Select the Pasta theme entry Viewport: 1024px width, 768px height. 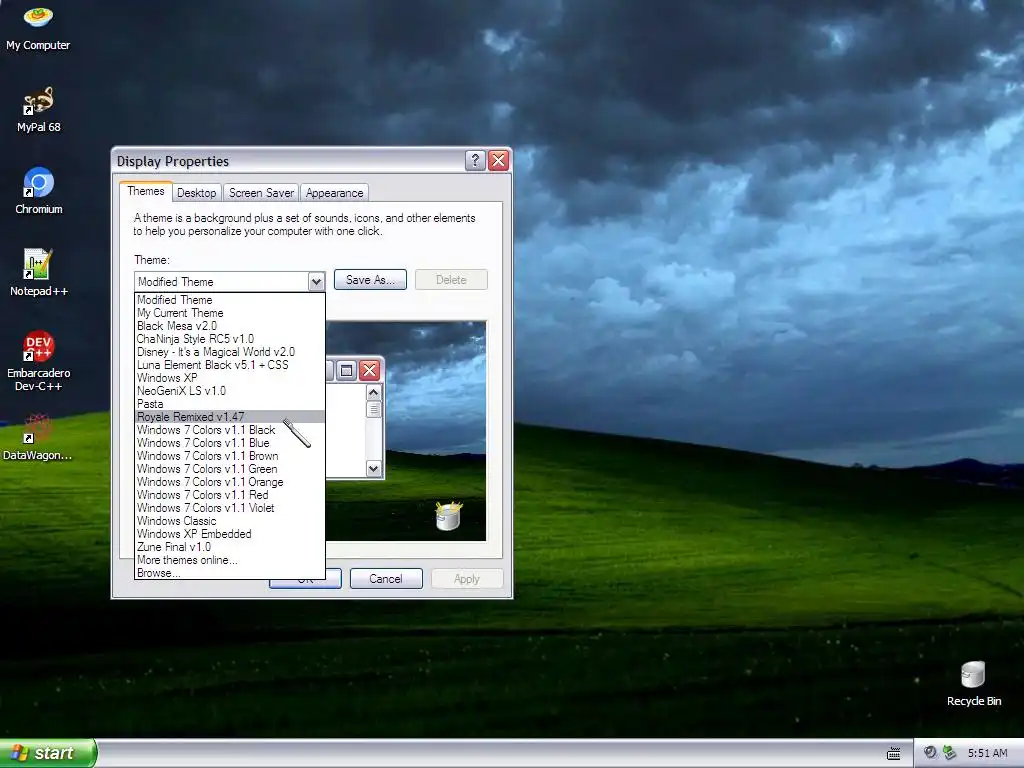pyautogui.click(x=230, y=404)
